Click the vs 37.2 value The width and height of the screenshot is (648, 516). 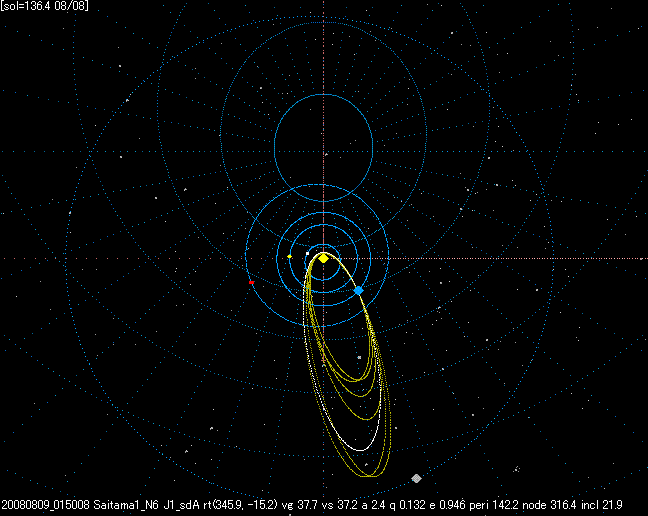click(338, 505)
